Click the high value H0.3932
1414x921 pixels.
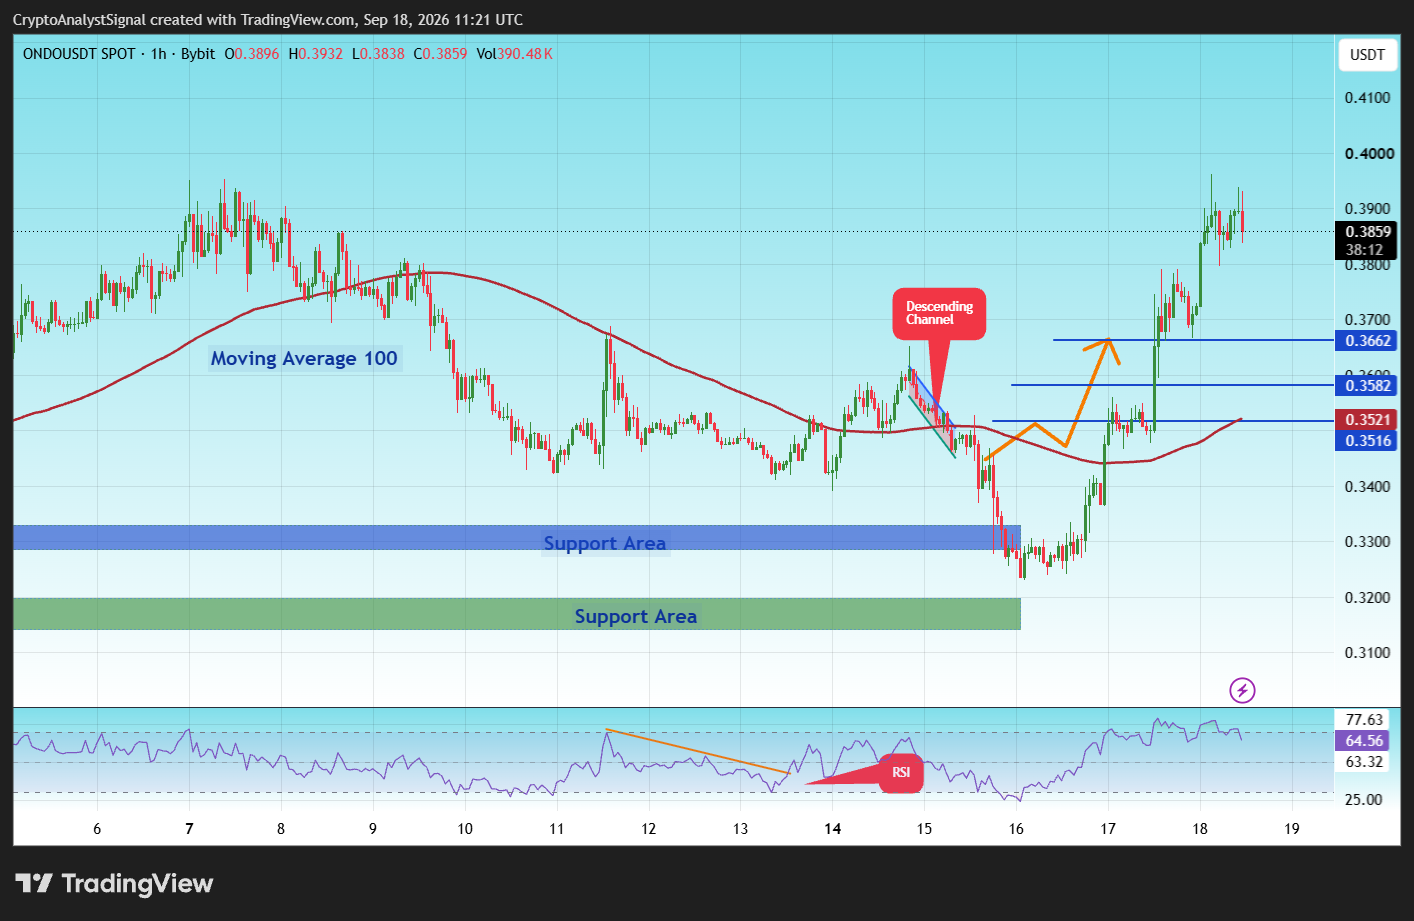pos(315,54)
